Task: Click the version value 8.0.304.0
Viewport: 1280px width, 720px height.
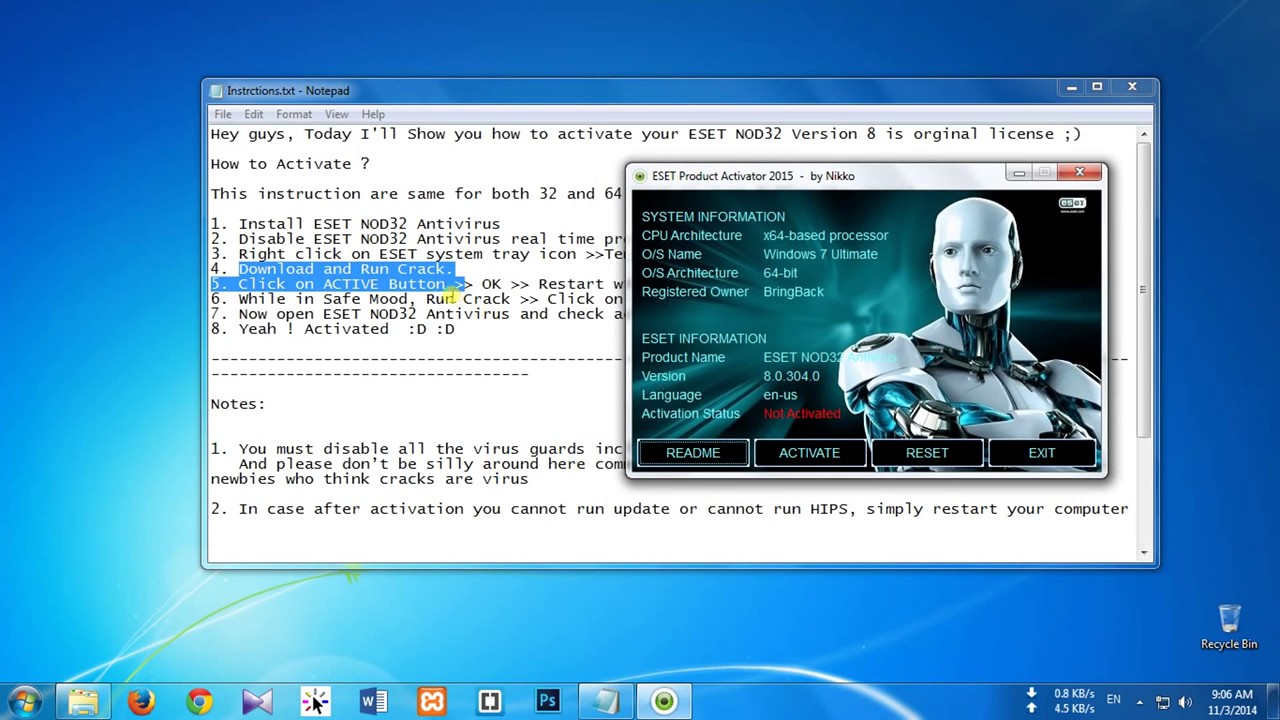Action: [791, 376]
